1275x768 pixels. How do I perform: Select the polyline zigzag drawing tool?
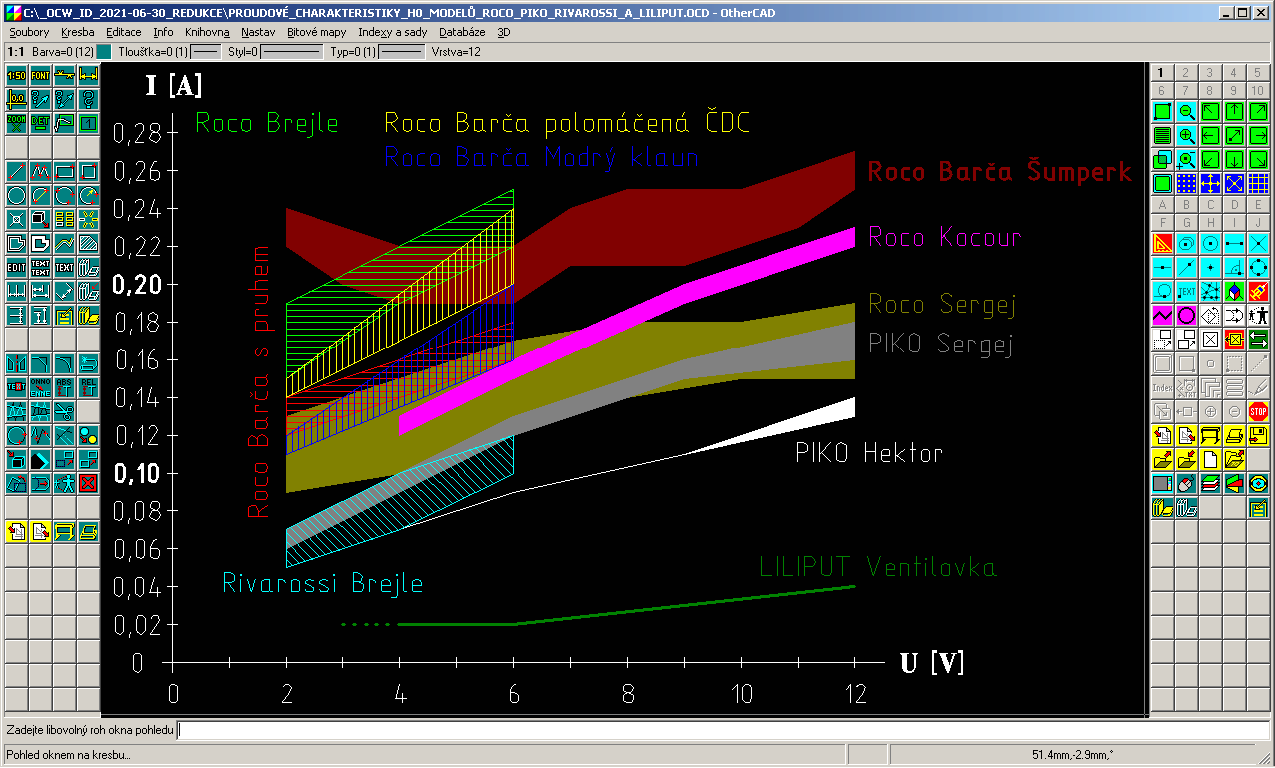40,172
